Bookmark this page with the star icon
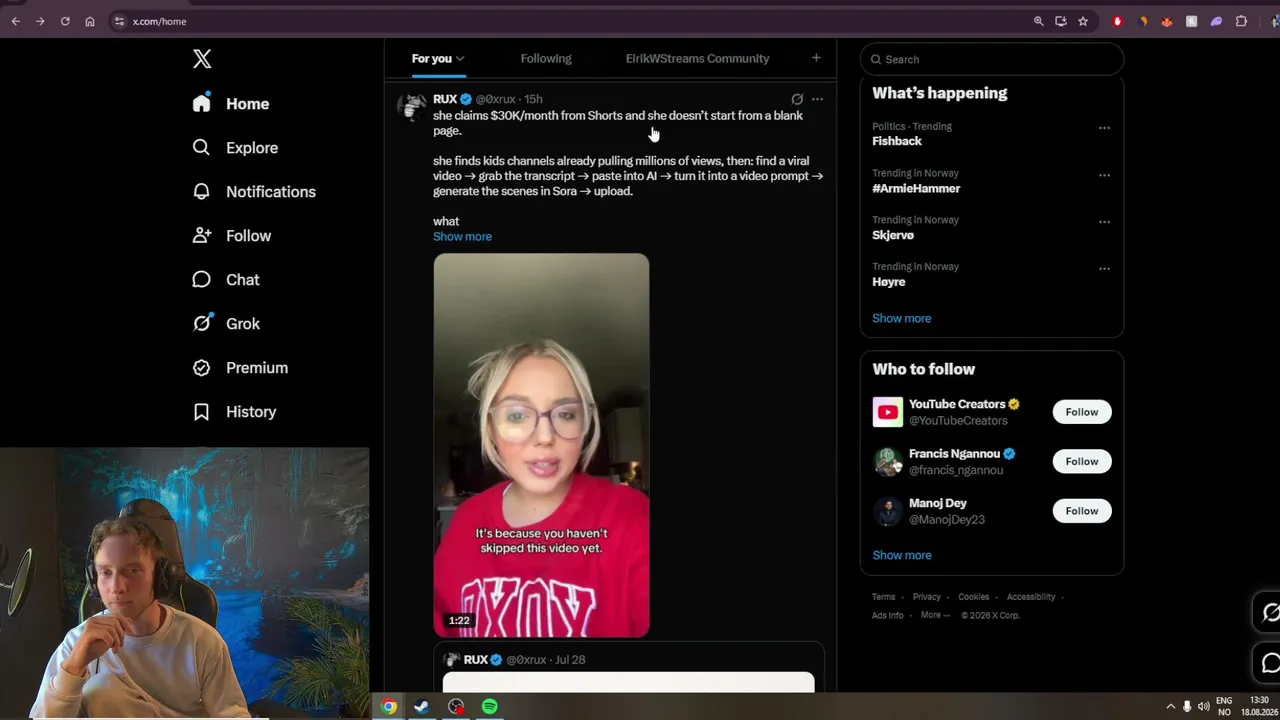 [x=1083, y=21]
